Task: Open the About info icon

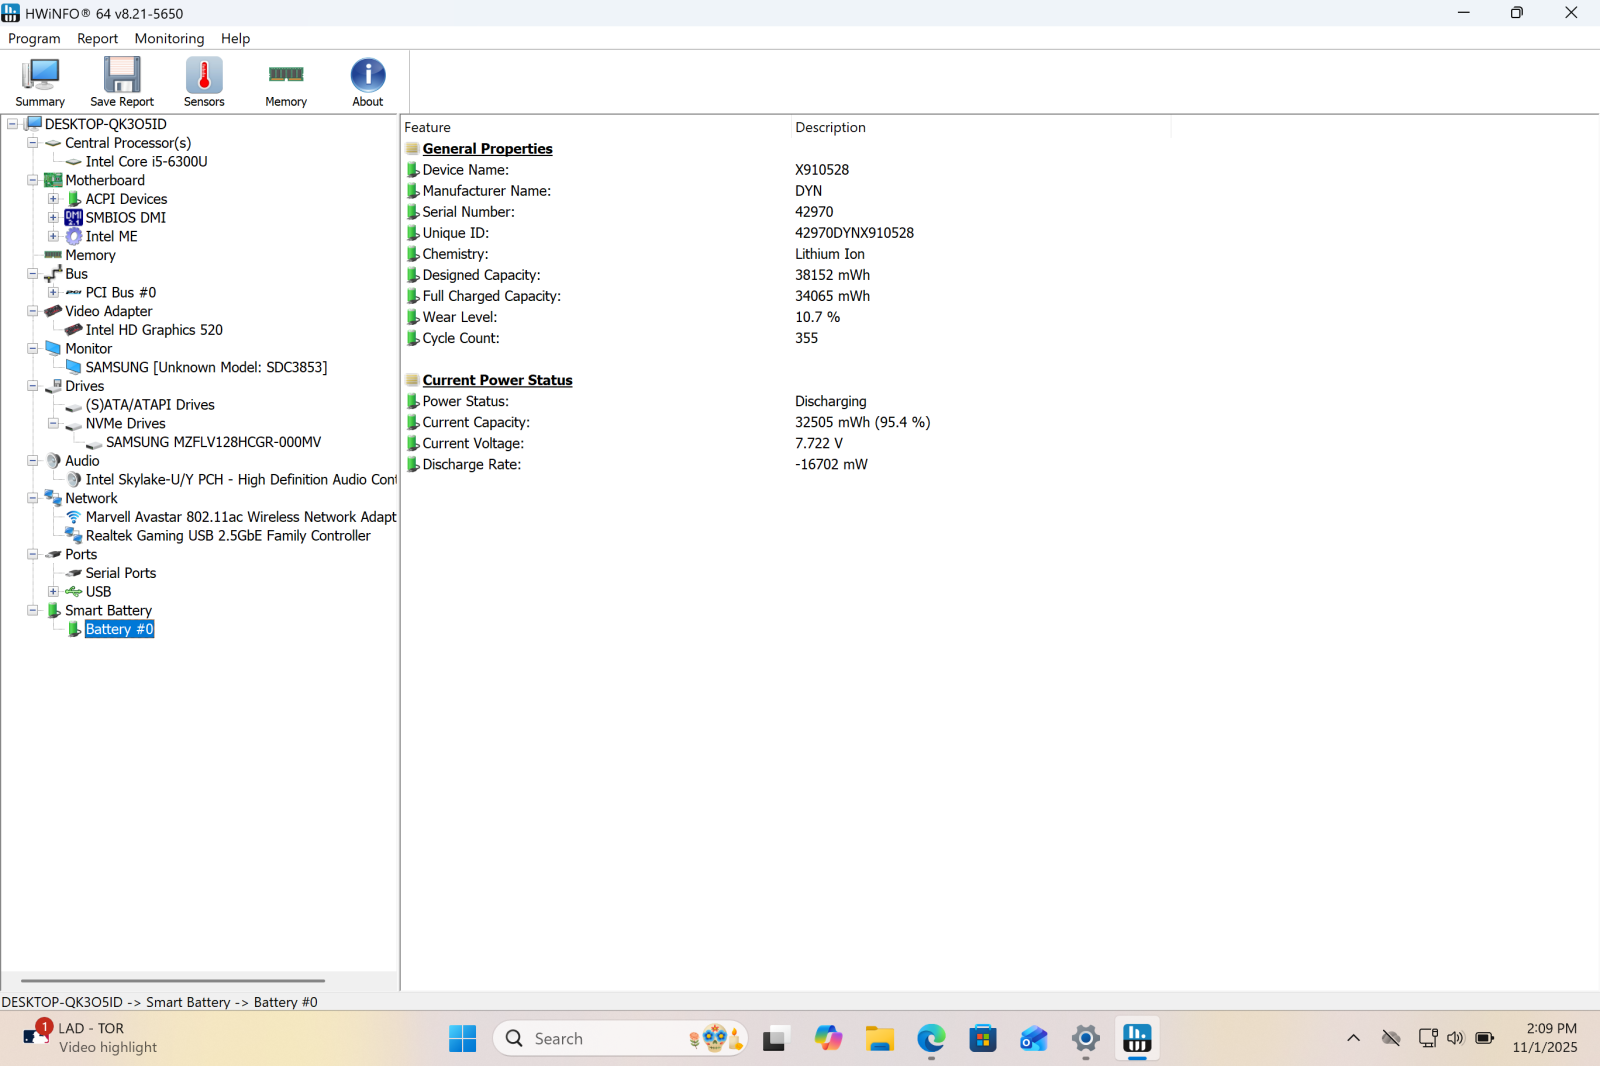Action: (x=367, y=82)
